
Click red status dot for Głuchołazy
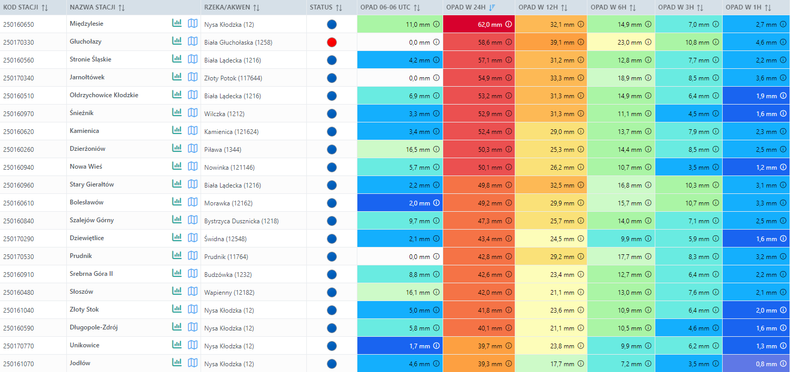pos(332,42)
